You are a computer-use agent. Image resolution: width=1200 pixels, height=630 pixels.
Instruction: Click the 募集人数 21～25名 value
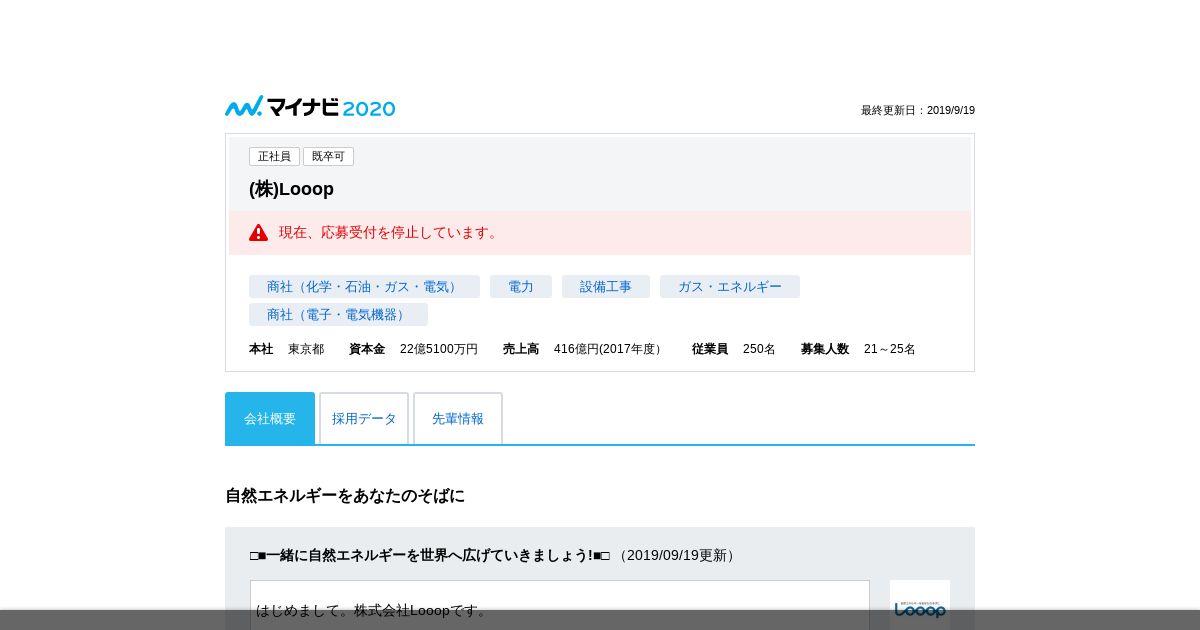click(858, 349)
